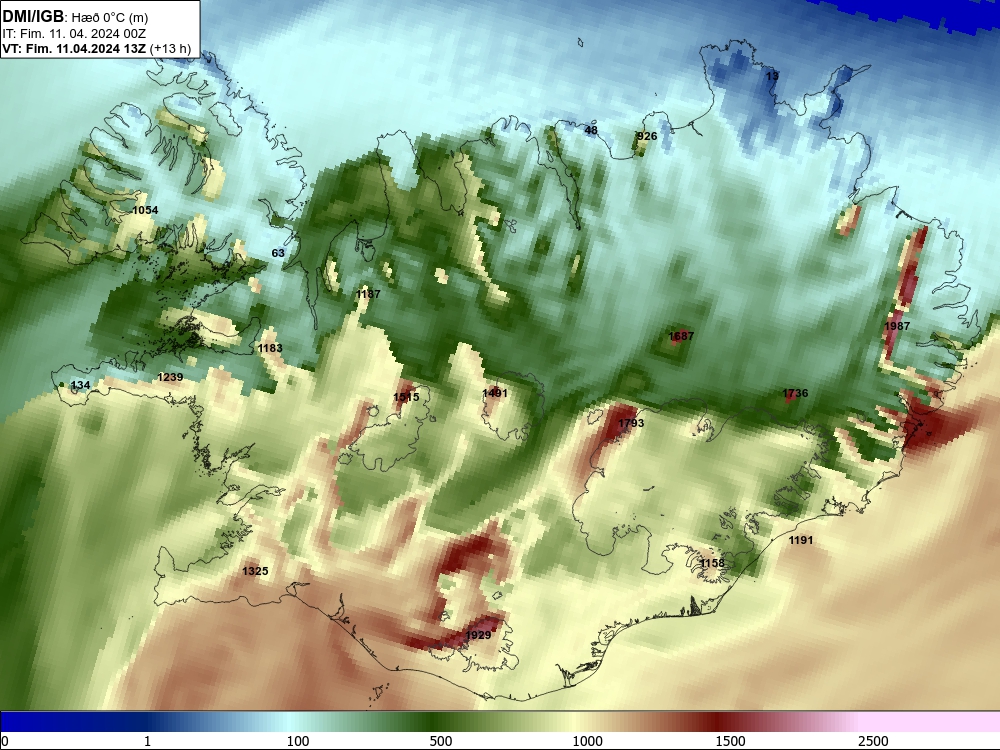
Task: Click the height value 1987 on the map
Action: point(897,326)
